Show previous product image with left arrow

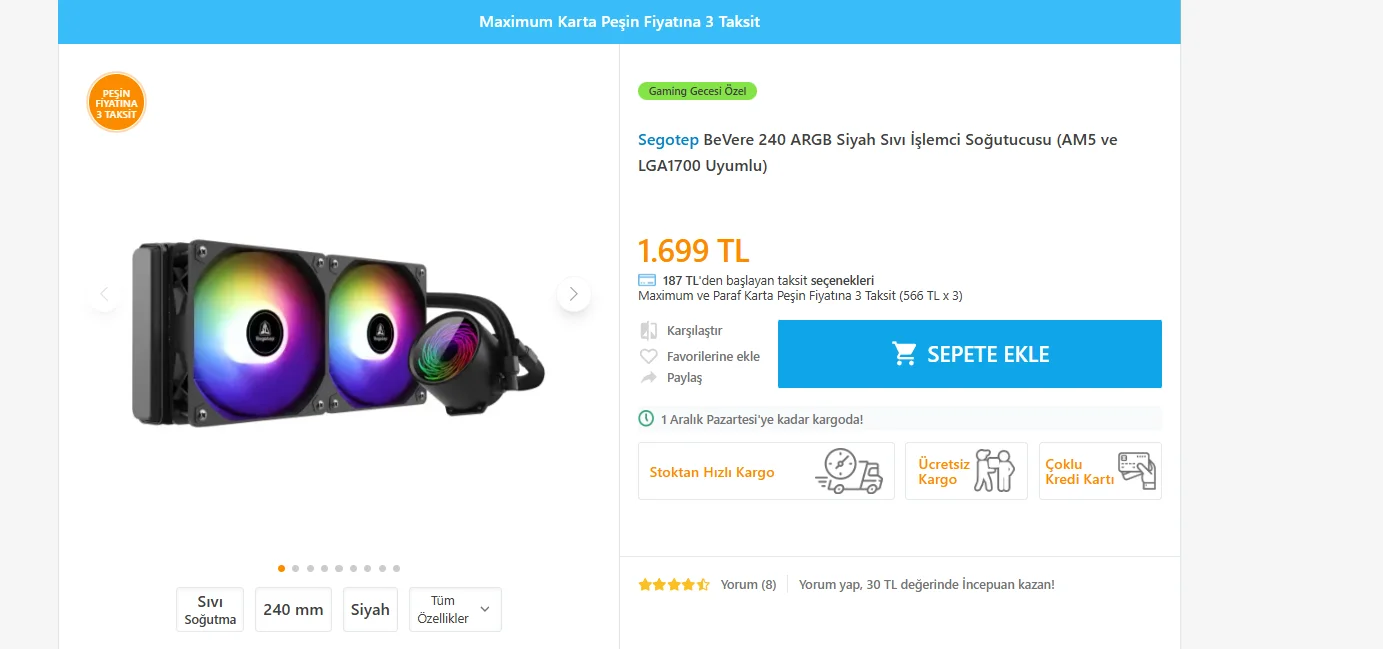[104, 294]
